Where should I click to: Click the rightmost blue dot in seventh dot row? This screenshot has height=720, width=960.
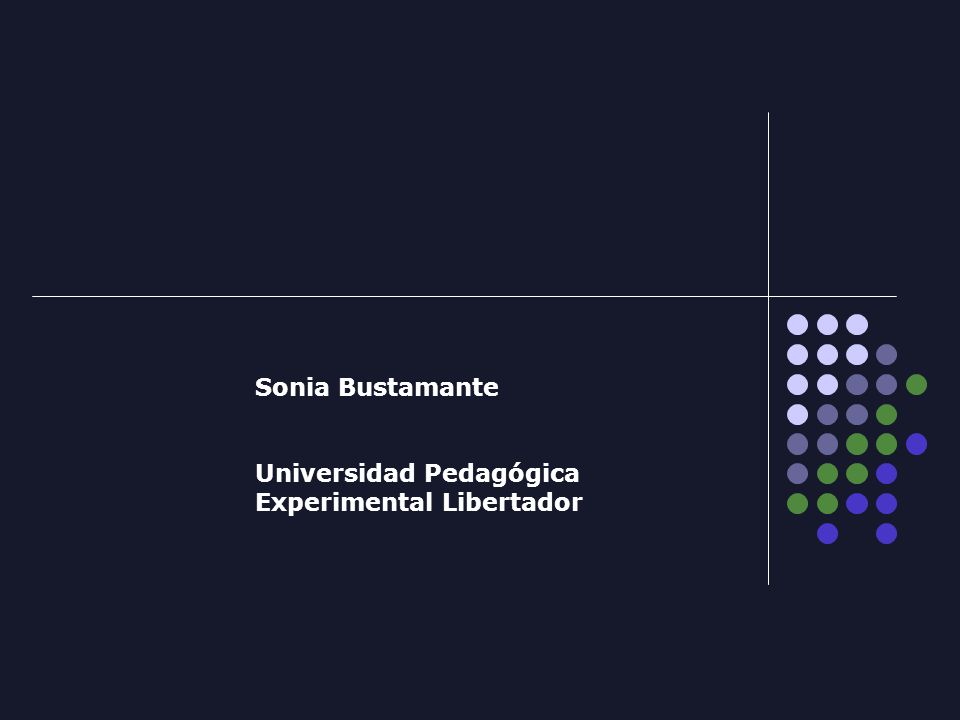click(x=887, y=504)
